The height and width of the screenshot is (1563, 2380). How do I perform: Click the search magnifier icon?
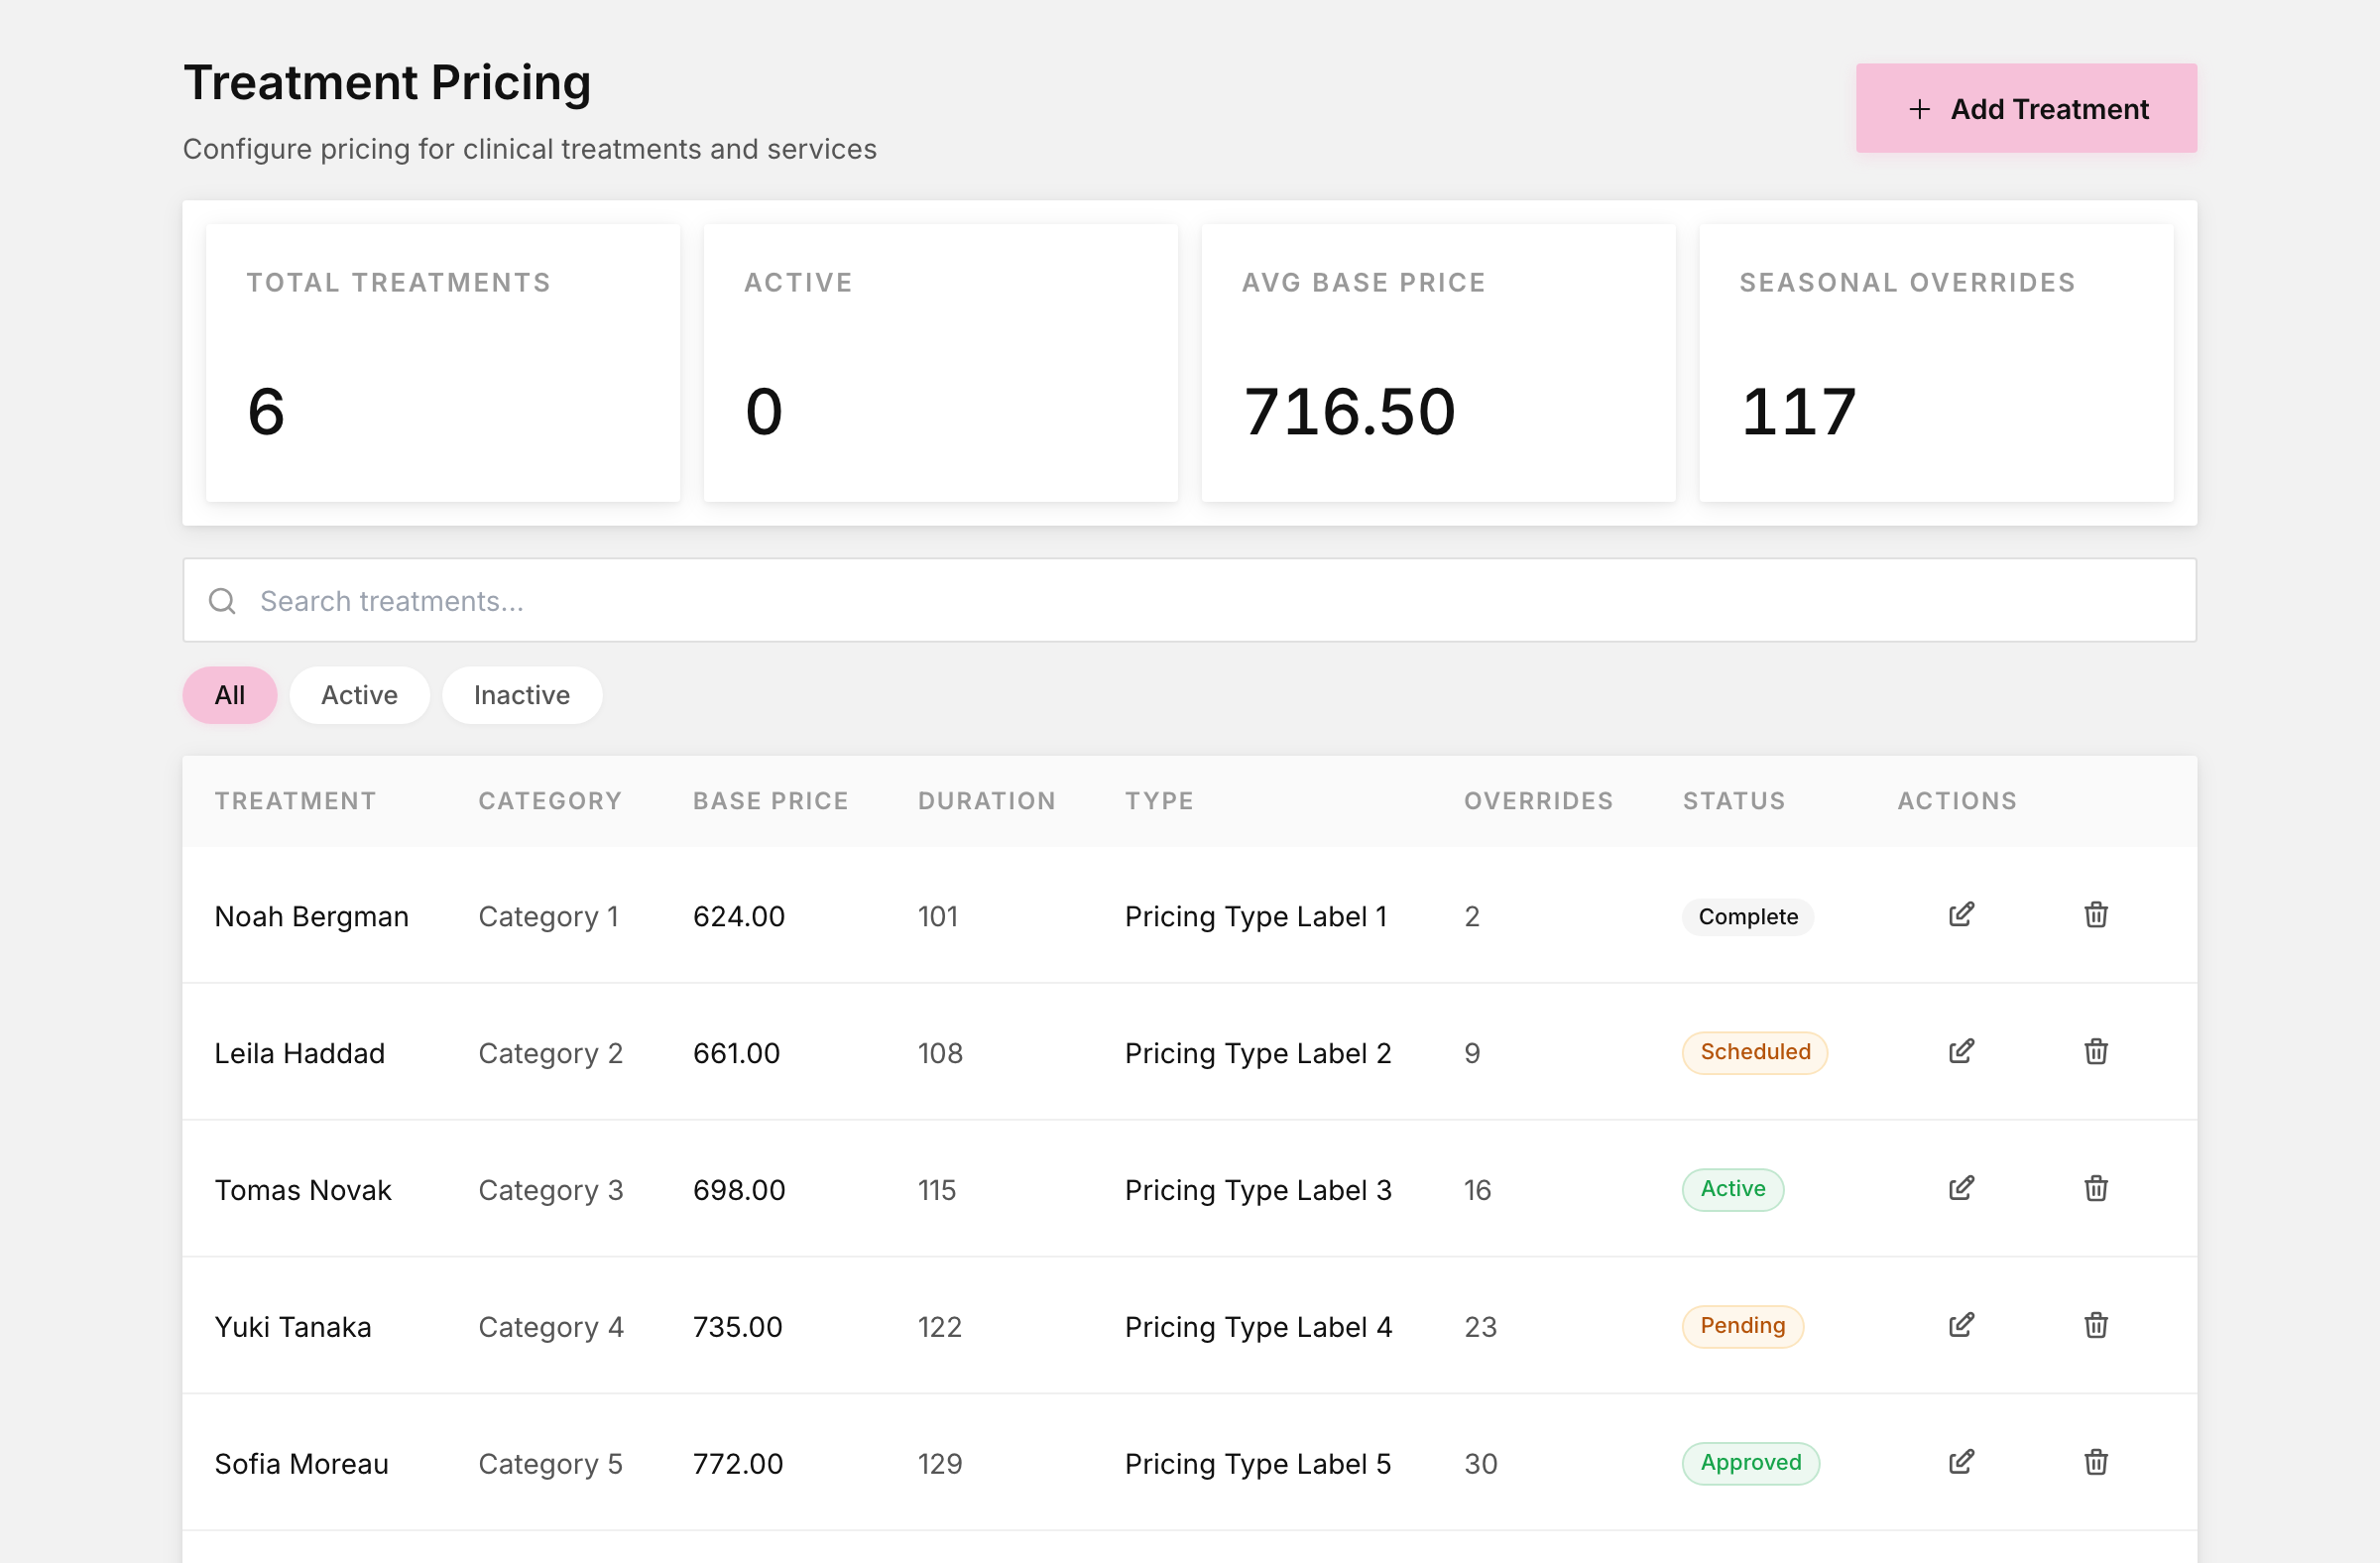(222, 601)
